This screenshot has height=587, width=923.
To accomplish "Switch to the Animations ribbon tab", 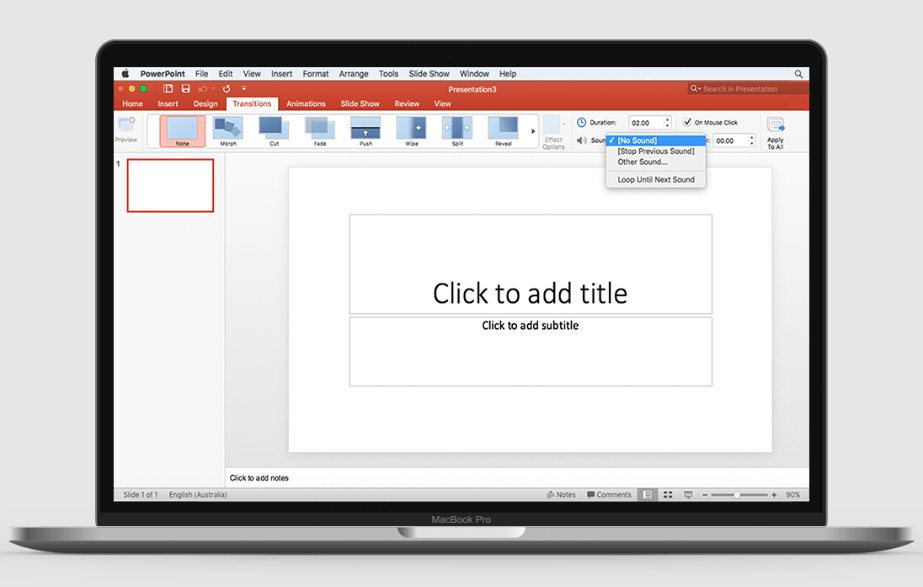I will click(306, 104).
